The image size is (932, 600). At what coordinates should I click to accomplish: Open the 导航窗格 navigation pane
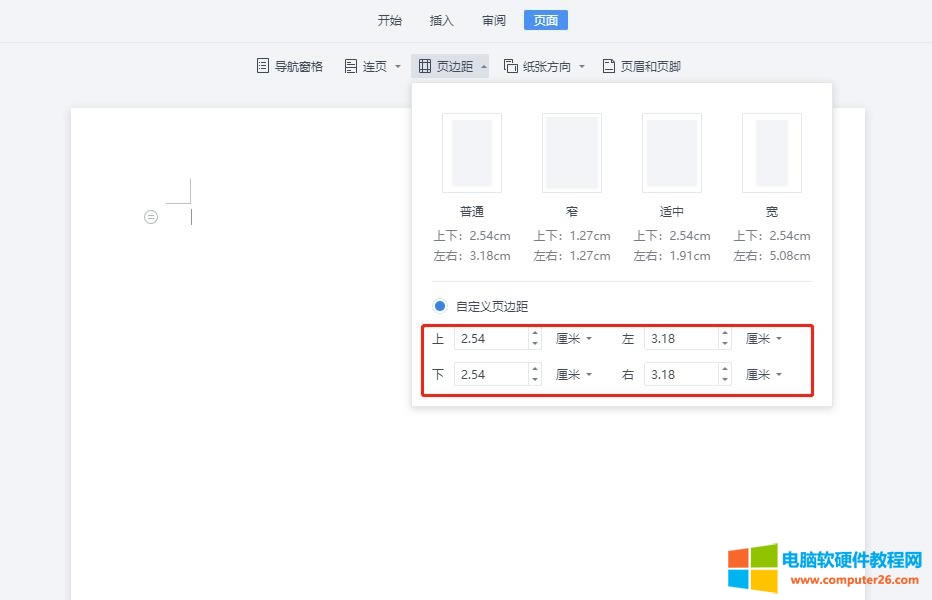coord(289,66)
